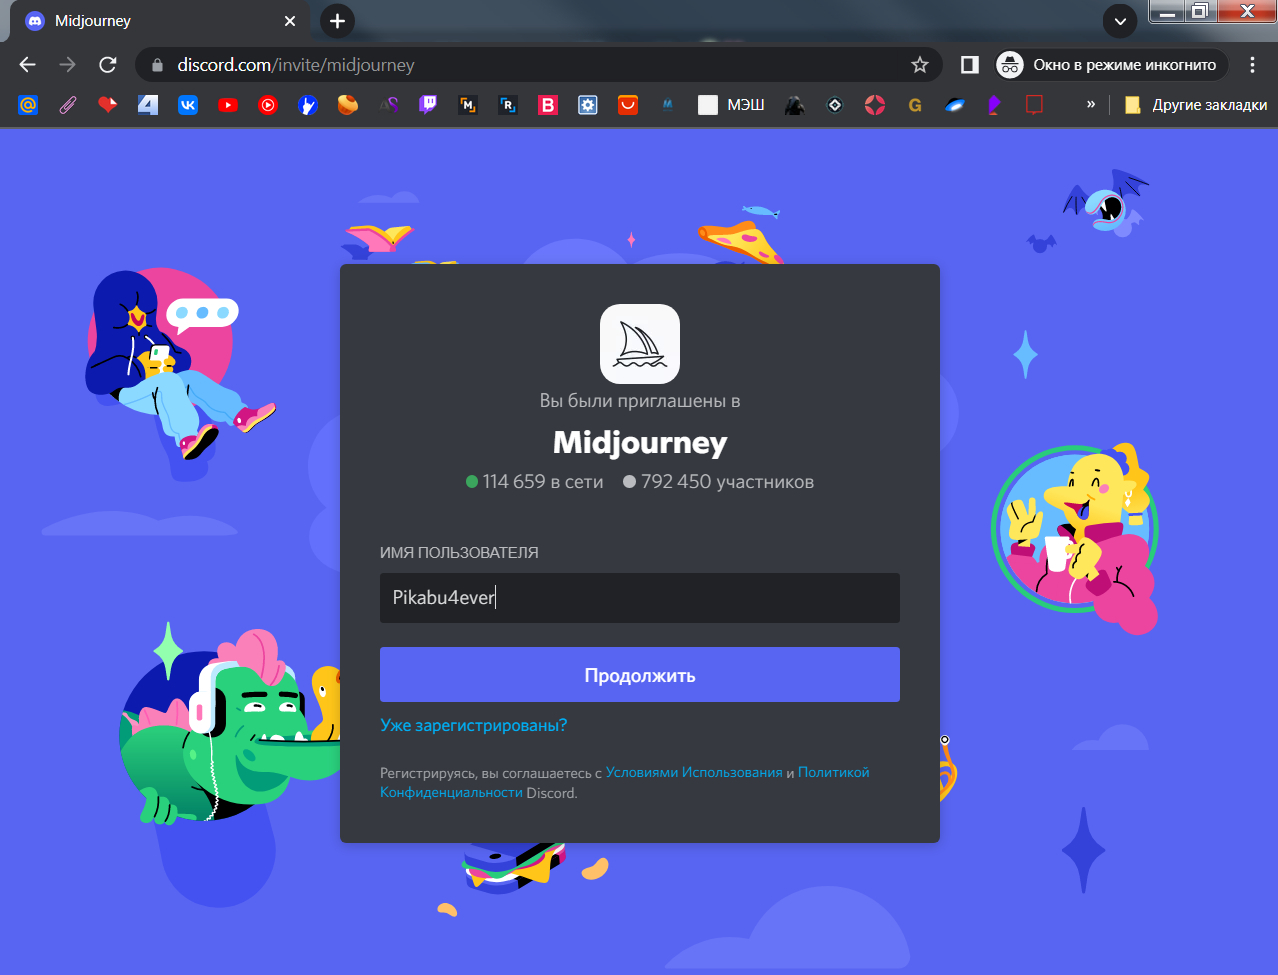Viewport: 1278px width, 975px height.
Task: Open the hooded figure bookmark
Action: [x=795, y=104]
